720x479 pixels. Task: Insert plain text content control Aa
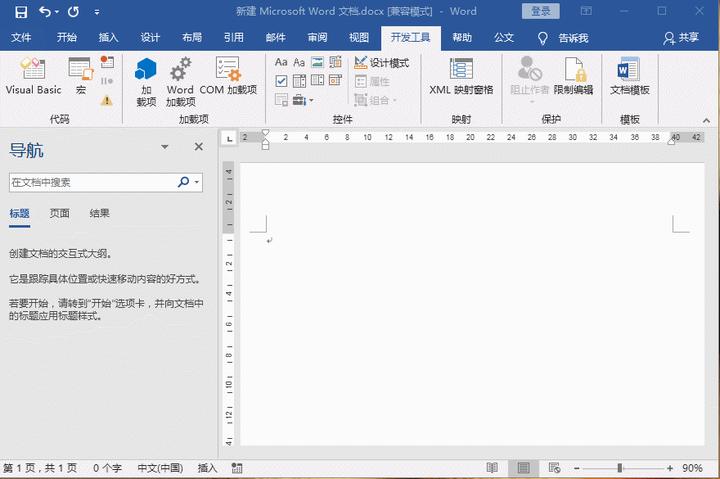click(x=299, y=62)
